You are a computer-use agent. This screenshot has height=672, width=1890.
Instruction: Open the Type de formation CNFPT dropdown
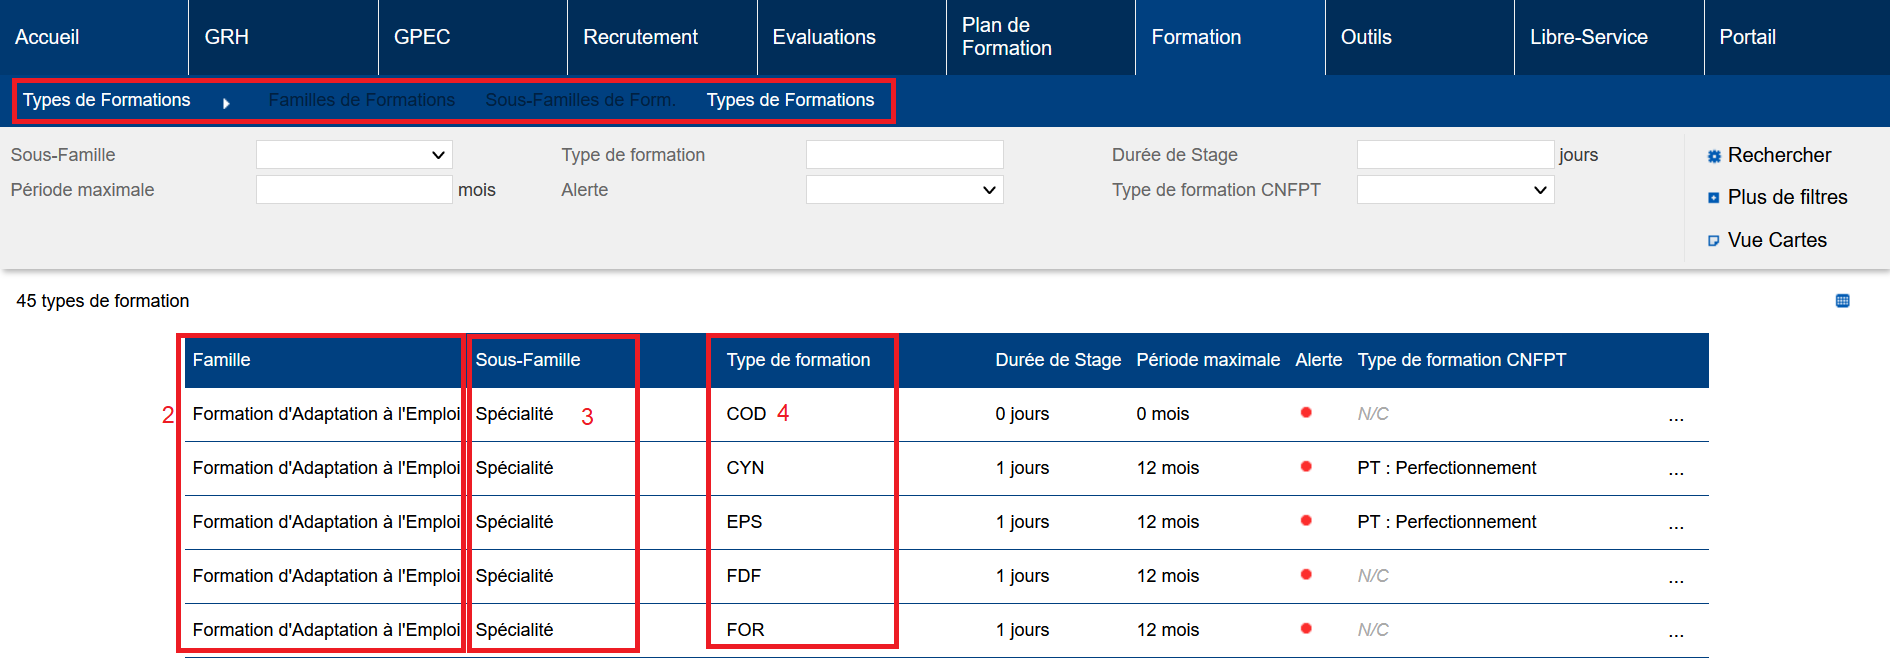1454,190
